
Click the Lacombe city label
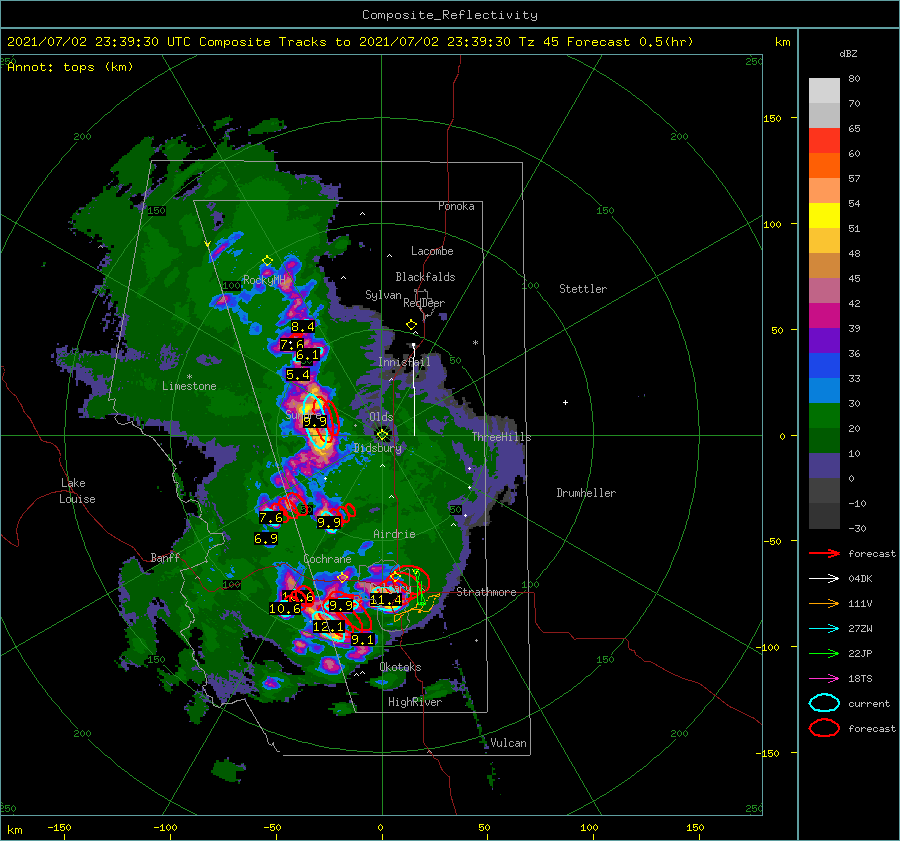pos(432,251)
